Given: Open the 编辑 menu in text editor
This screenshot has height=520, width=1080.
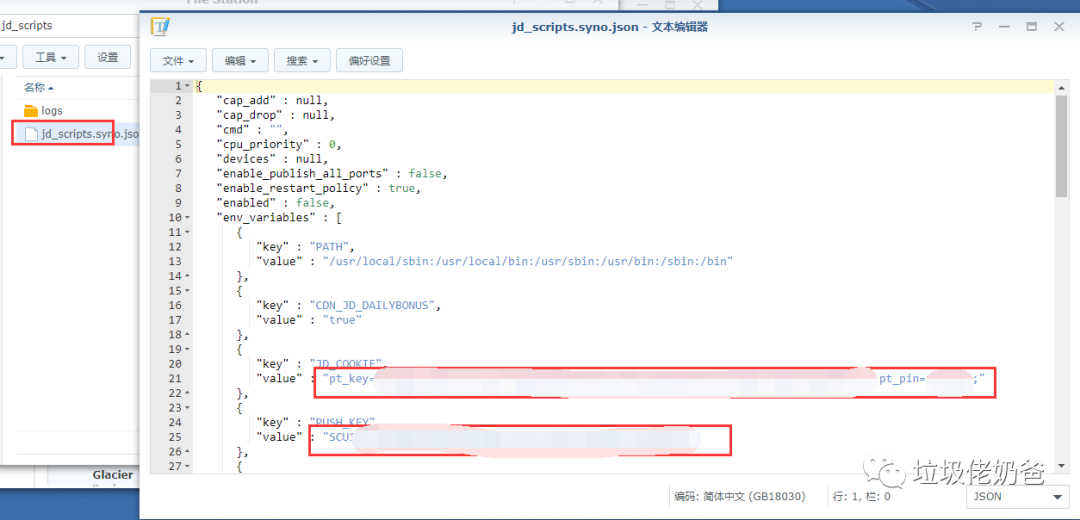Looking at the screenshot, I should click(240, 61).
